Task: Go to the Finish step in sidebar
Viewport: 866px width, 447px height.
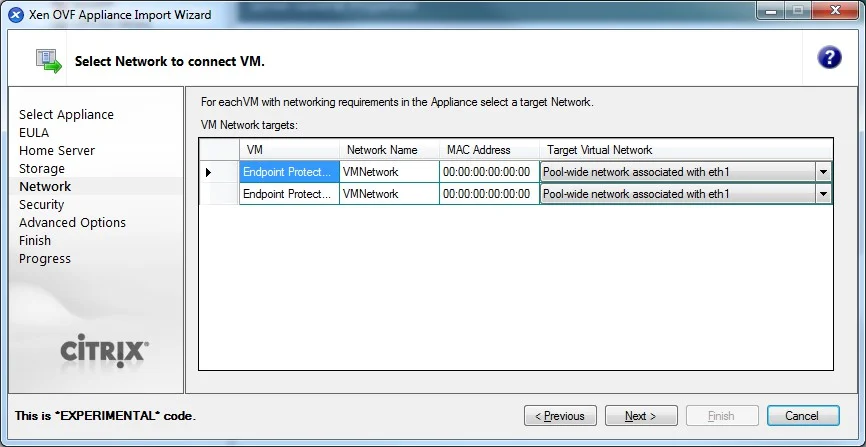Action: click(x=35, y=240)
